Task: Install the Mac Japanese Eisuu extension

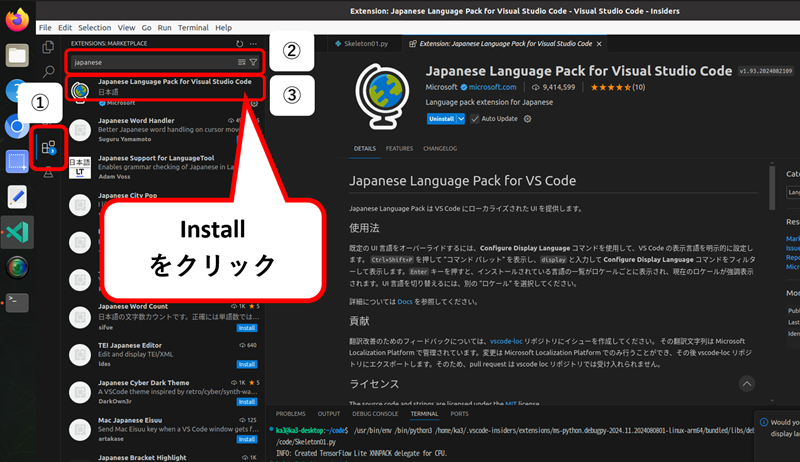Action: [246, 439]
